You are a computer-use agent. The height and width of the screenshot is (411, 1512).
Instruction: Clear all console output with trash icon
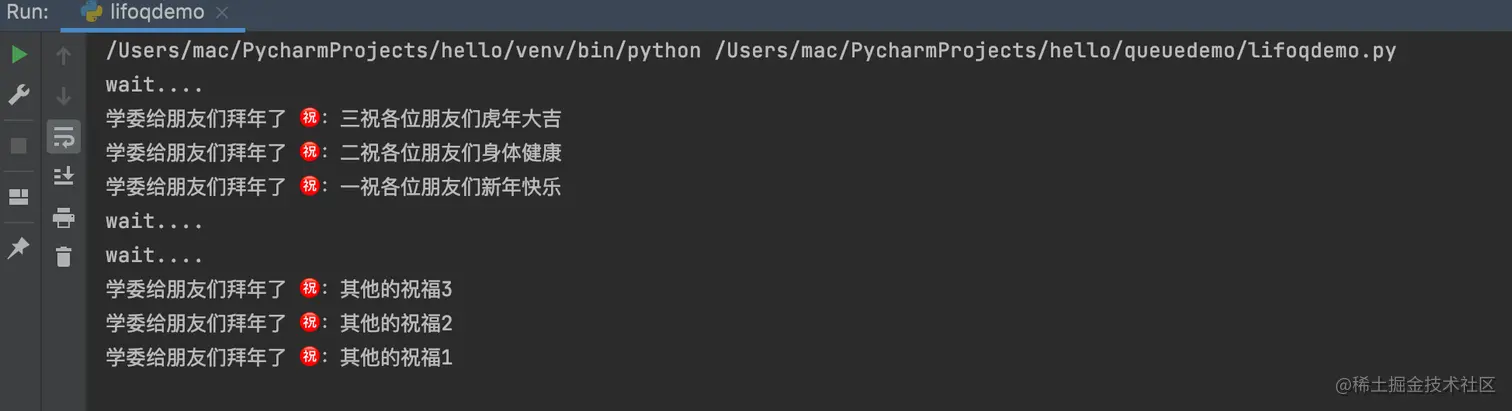tap(64, 257)
